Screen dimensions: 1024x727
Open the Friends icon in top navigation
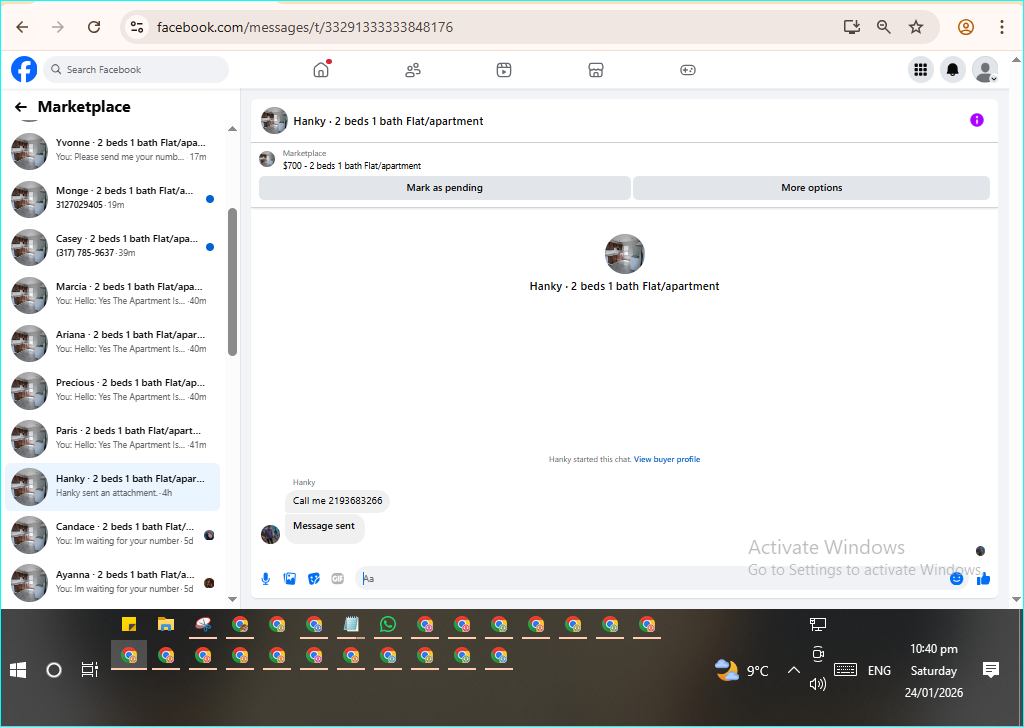(x=413, y=70)
